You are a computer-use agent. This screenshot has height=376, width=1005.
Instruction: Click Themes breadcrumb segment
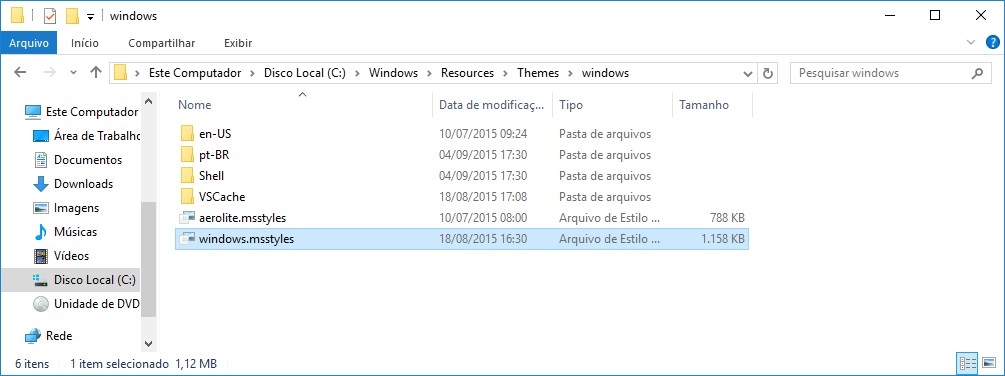click(538, 73)
